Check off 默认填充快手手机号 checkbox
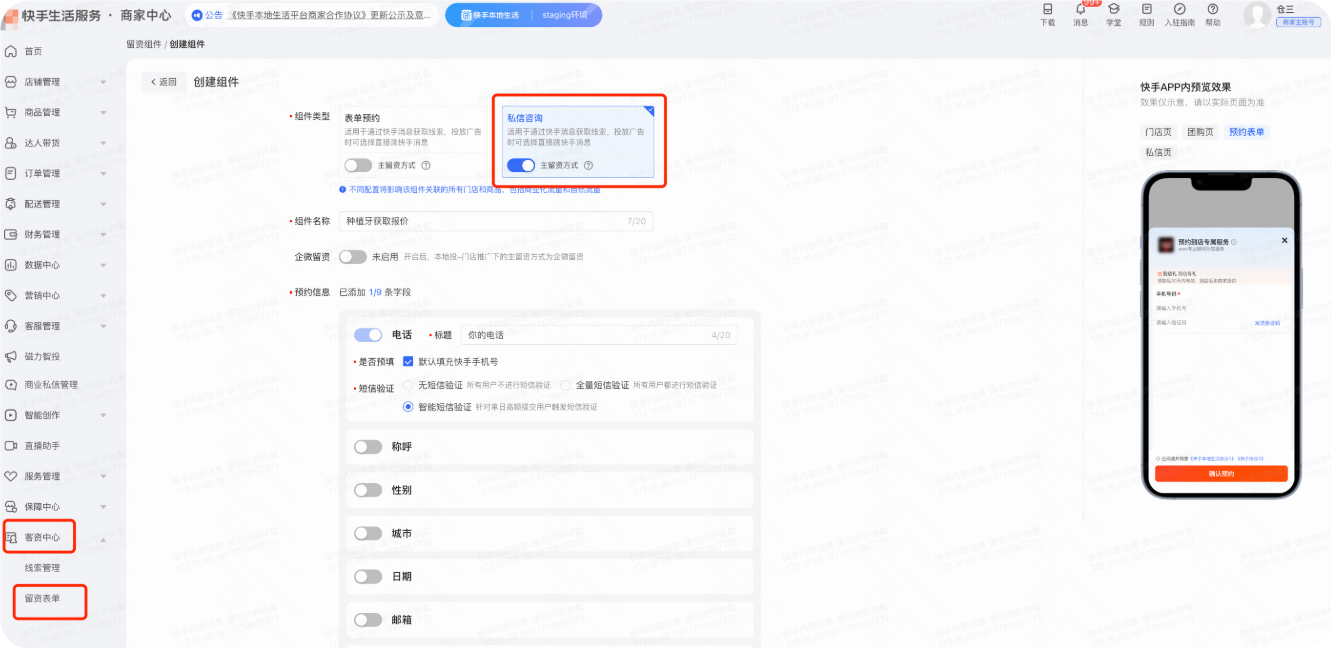The image size is (1331, 648). pos(408,362)
